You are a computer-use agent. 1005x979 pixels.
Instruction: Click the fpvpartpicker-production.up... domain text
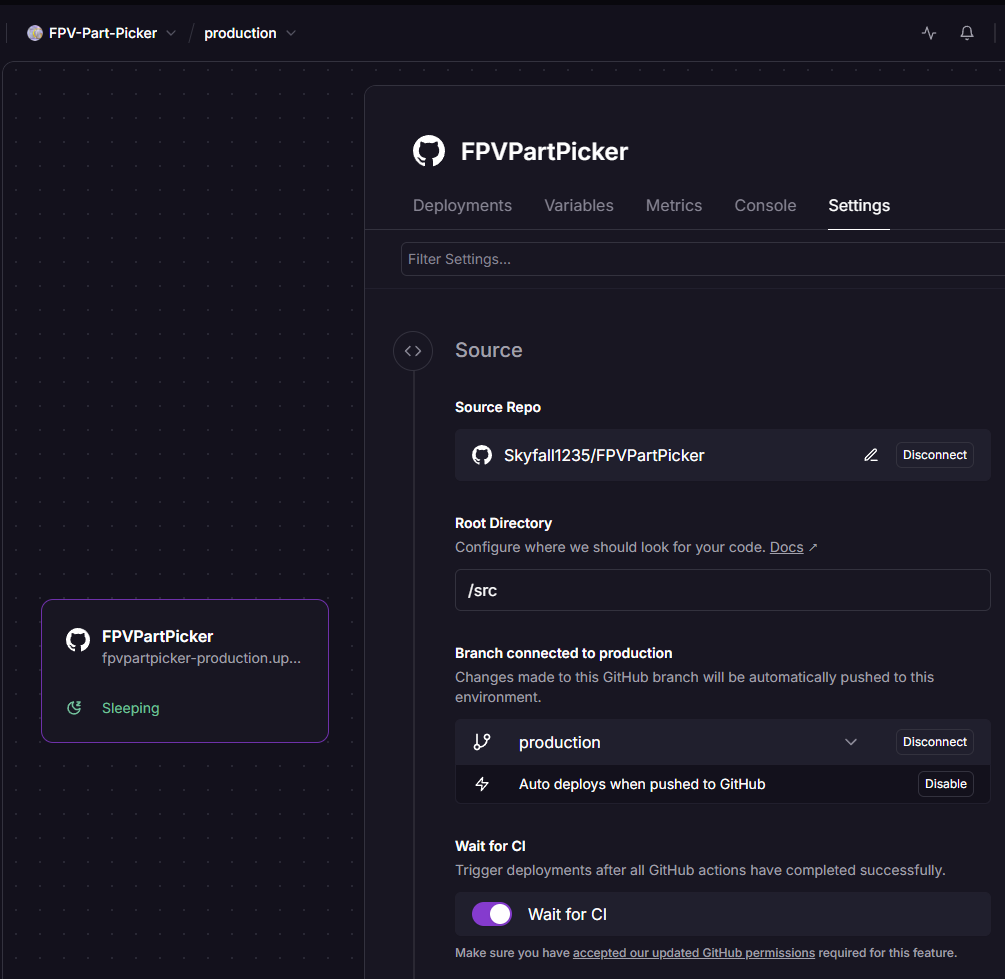(201, 658)
